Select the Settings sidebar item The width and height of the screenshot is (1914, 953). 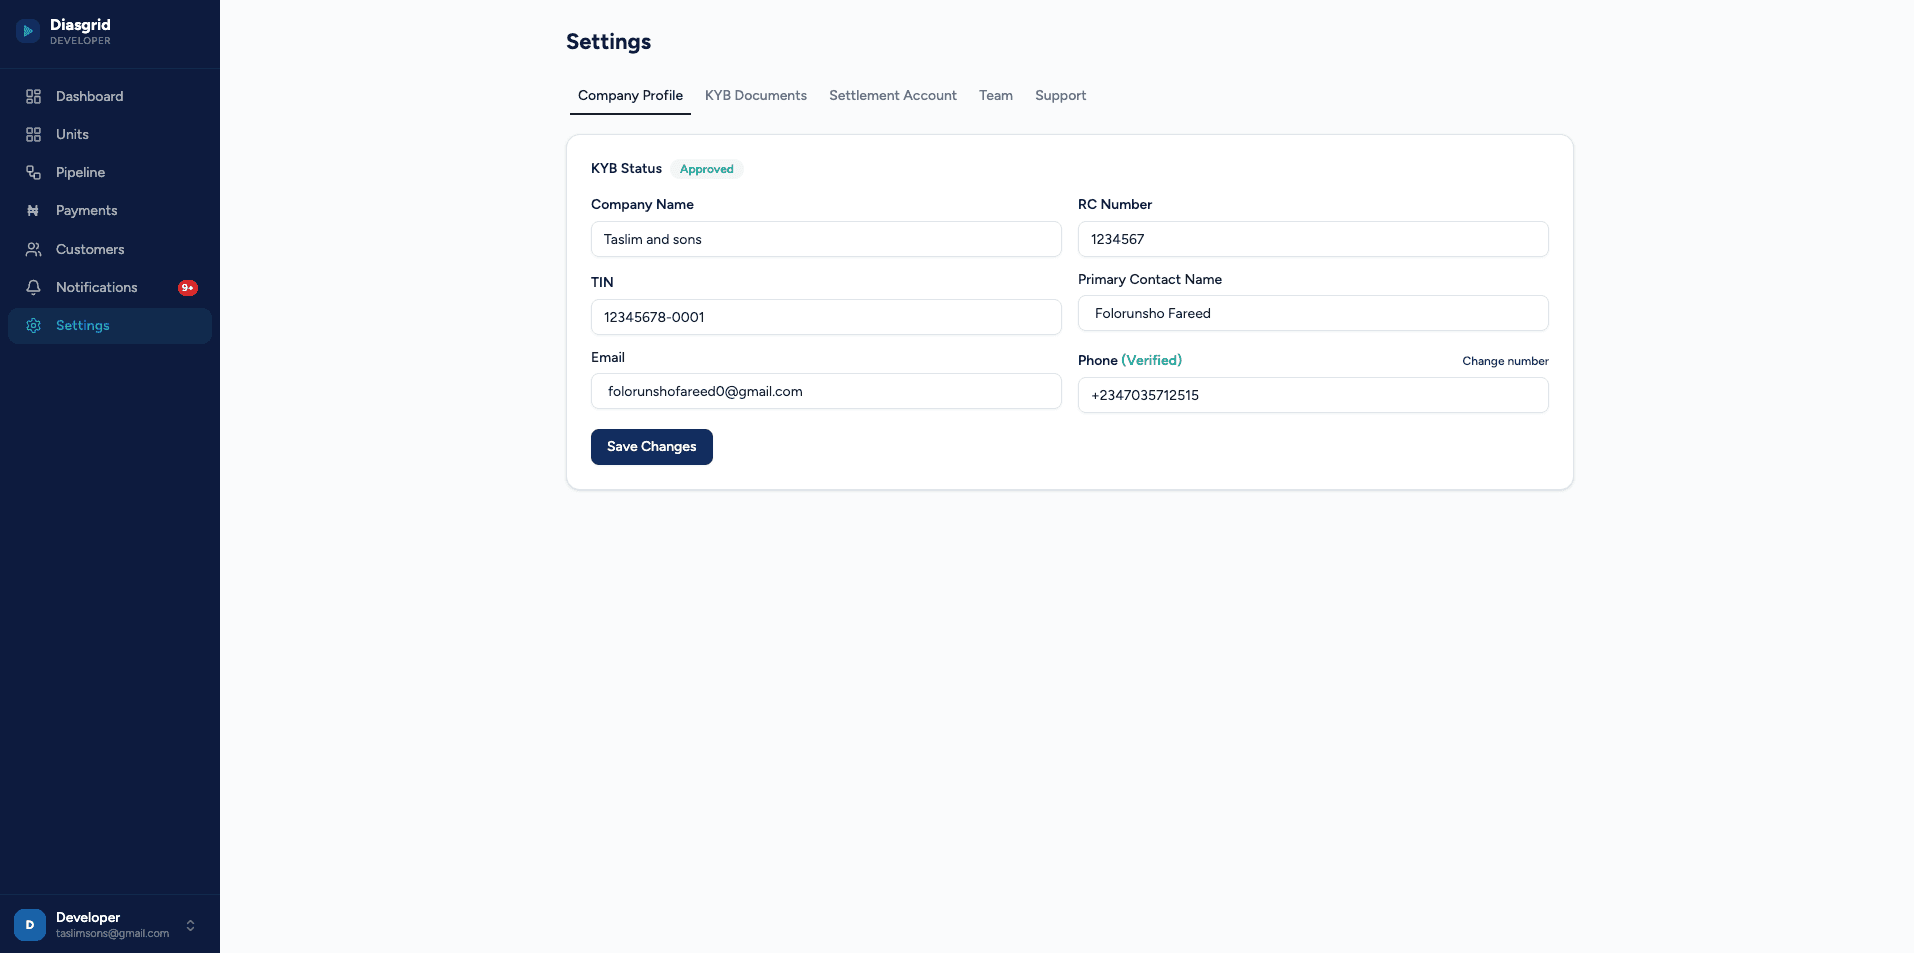click(110, 326)
